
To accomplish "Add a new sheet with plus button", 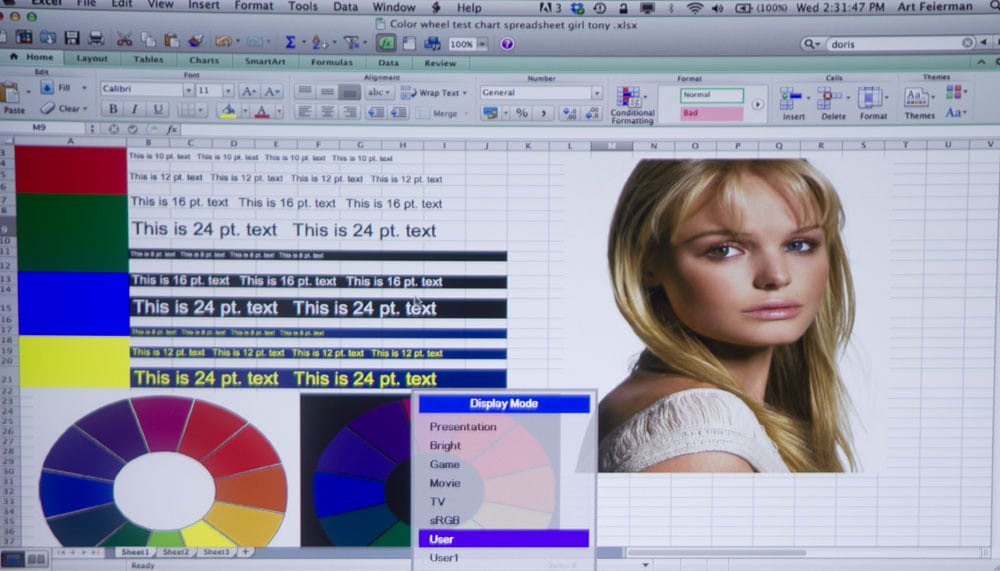I will click(x=245, y=552).
